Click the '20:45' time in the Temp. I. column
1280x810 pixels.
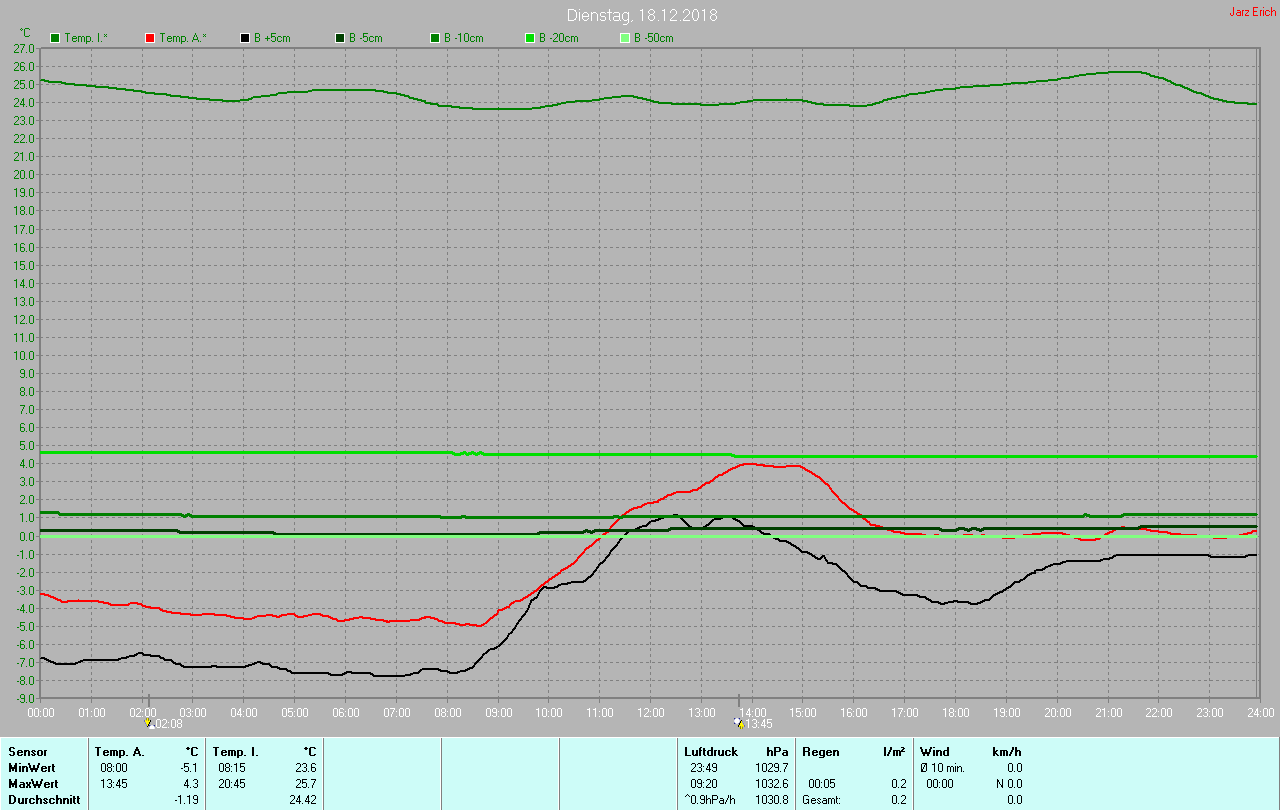(x=232, y=783)
